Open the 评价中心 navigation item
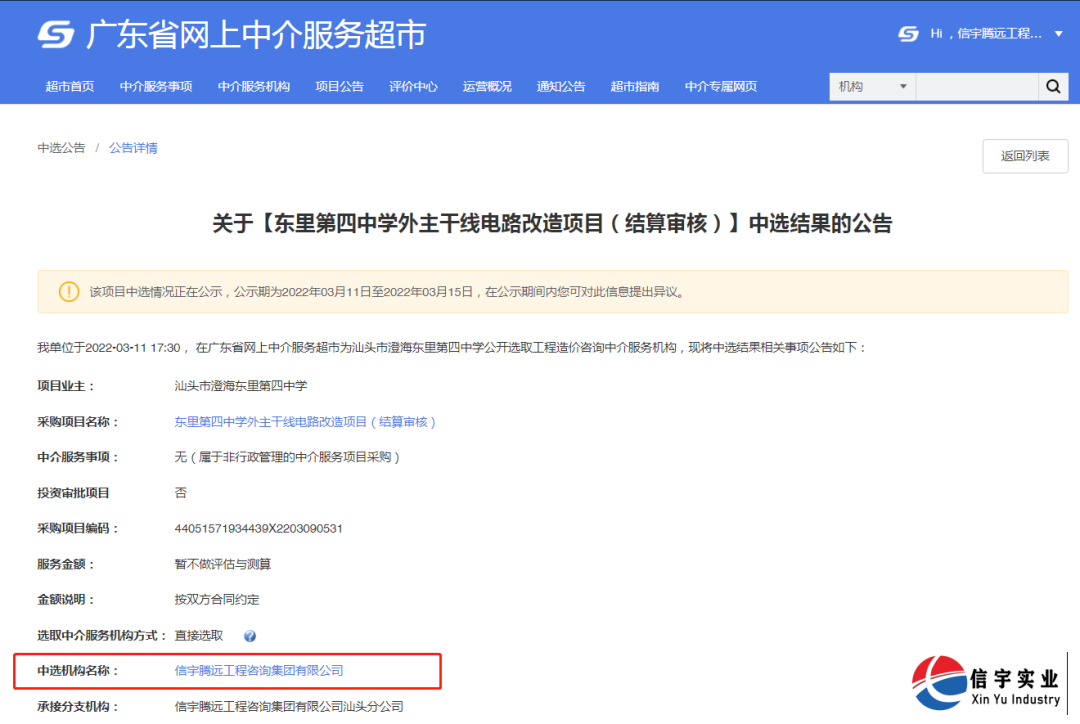The width and height of the screenshot is (1080, 724). click(x=413, y=87)
